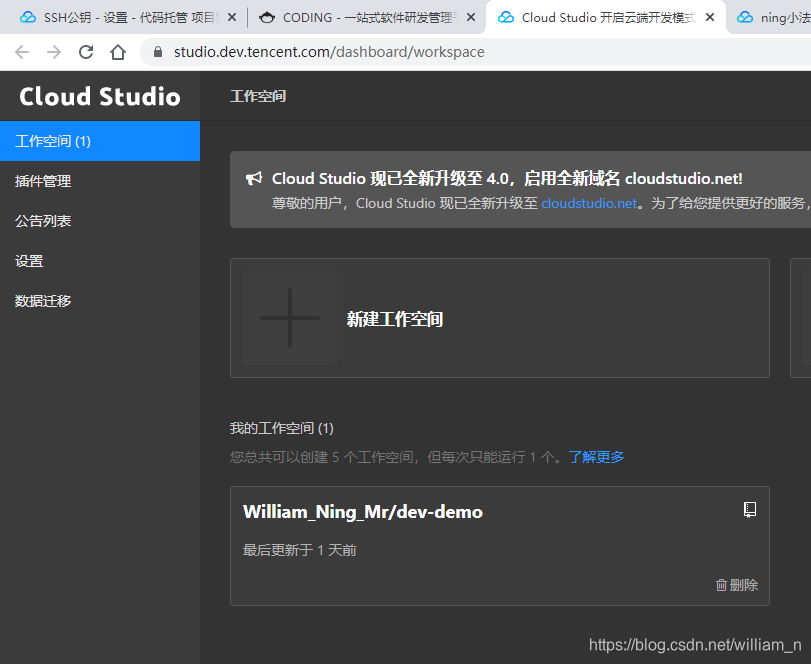Close the CODING browser tab
This screenshot has height=664, width=811.
(x=471, y=18)
